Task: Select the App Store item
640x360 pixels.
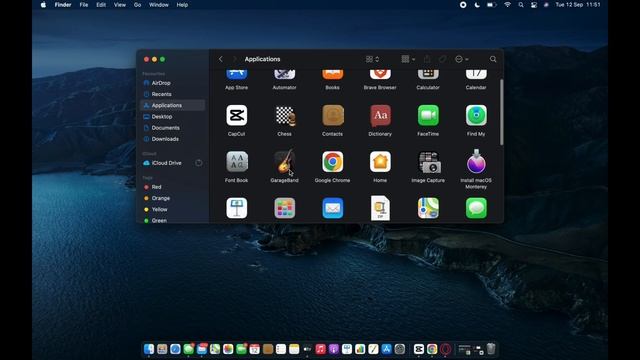Action: coord(236,80)
